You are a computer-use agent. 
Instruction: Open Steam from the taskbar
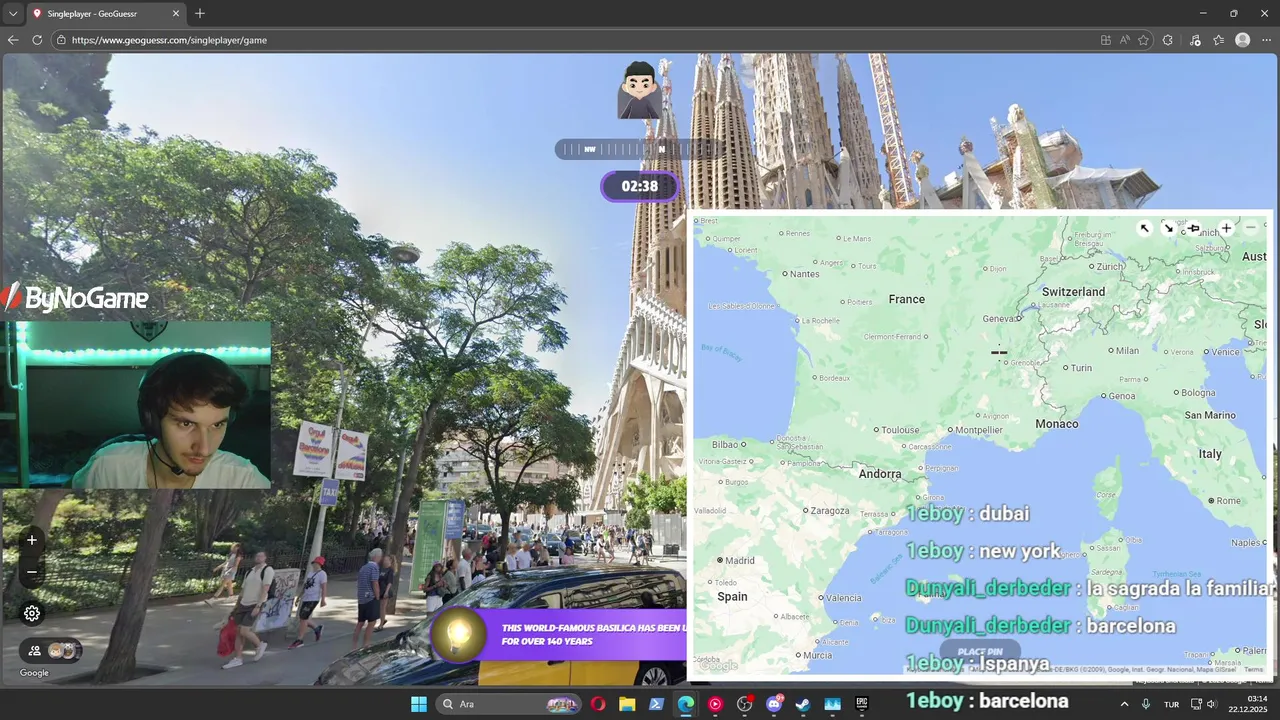(x=803, y=704)
